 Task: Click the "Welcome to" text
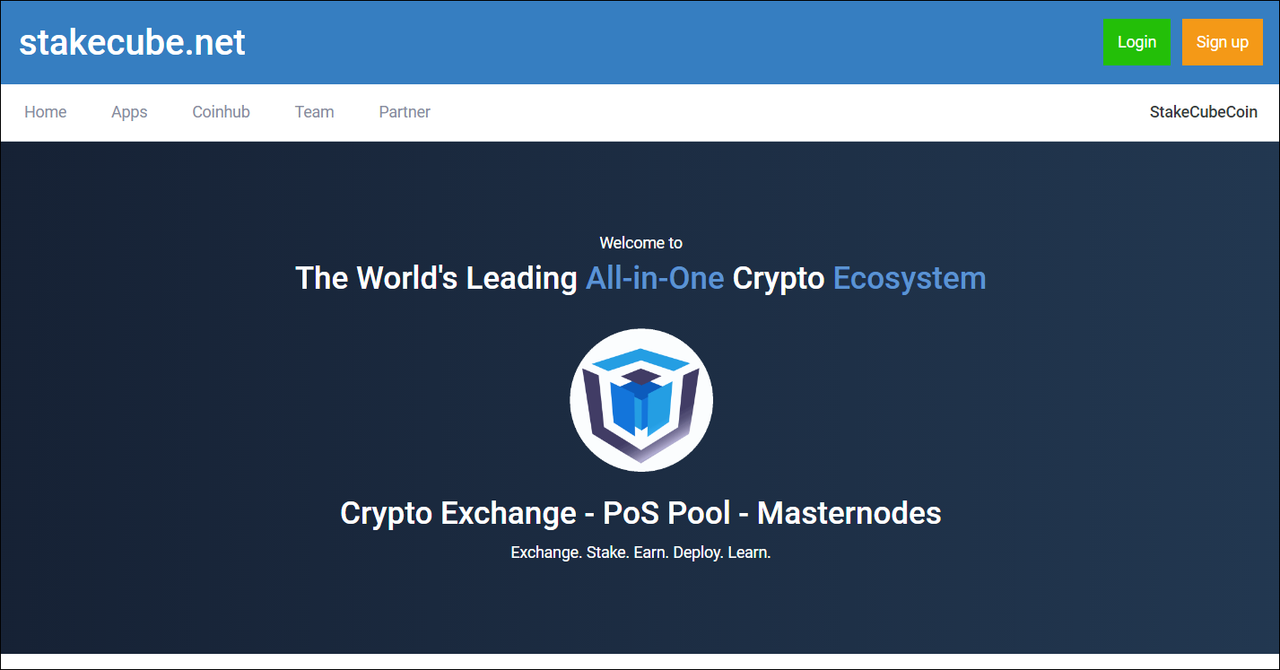point(641,243)
